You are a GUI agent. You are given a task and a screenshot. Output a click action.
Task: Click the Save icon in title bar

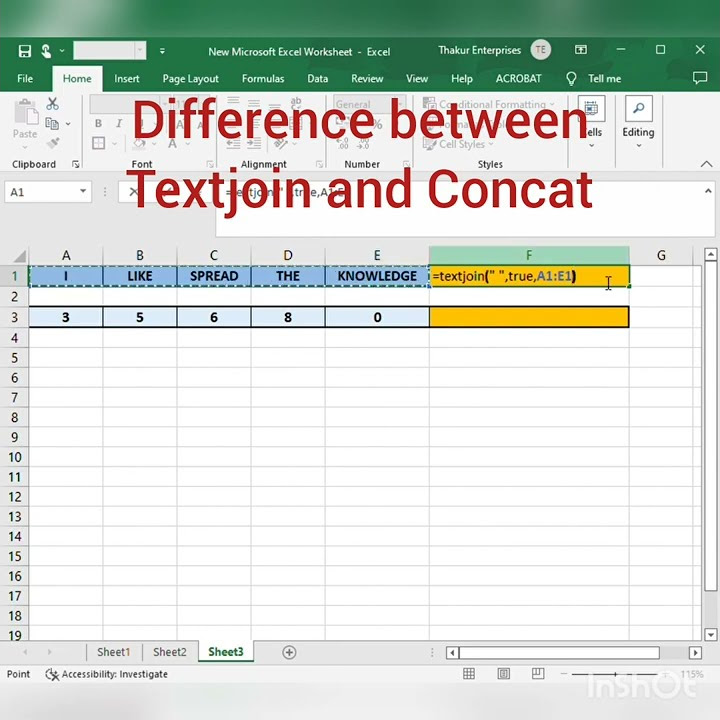tap(24, 51)
